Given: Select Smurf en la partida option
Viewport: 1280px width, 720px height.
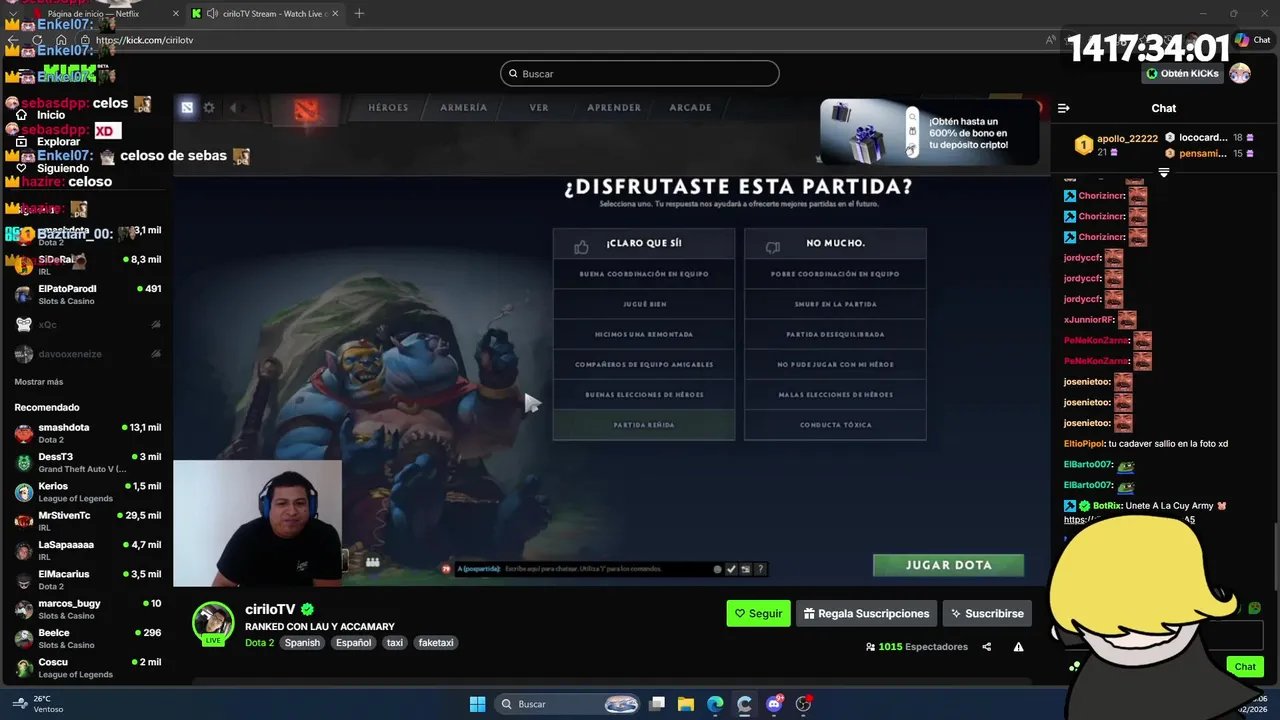Looking at the screenshot, I should click(835, 304).
